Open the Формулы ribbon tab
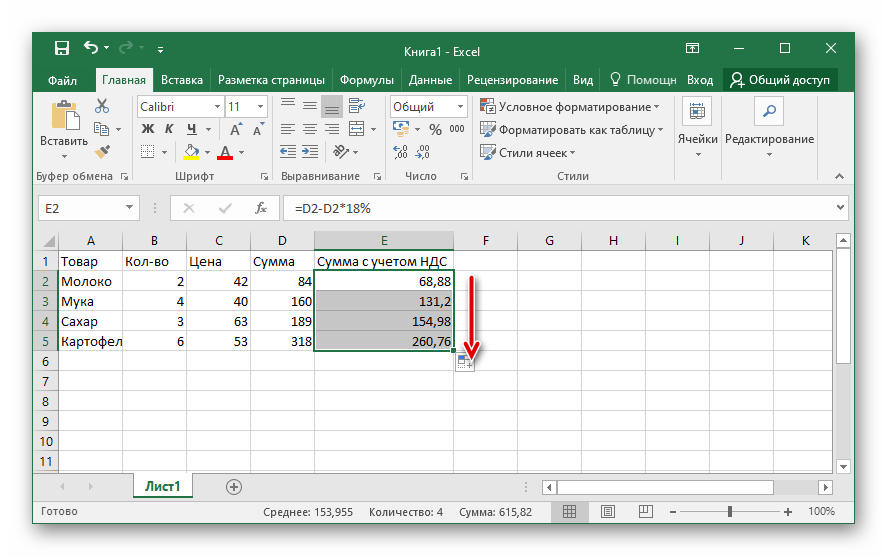The width and height of the screenshot is (887, 556). tap(366, 80)
